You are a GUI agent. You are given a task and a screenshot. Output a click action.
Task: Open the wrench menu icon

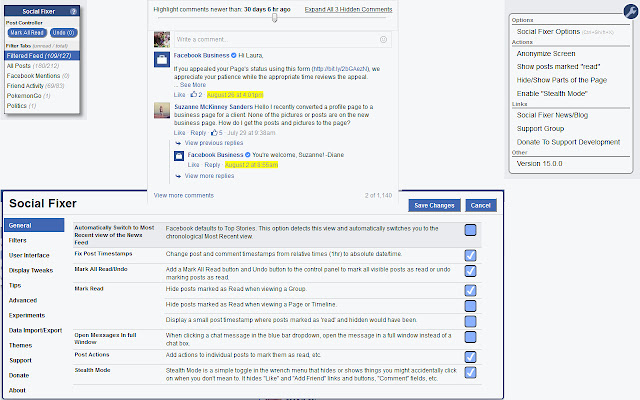click(631, 11)
